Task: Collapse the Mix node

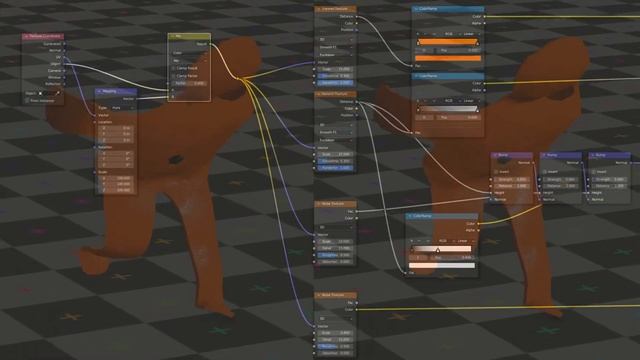Action: (x=173, y=36)
